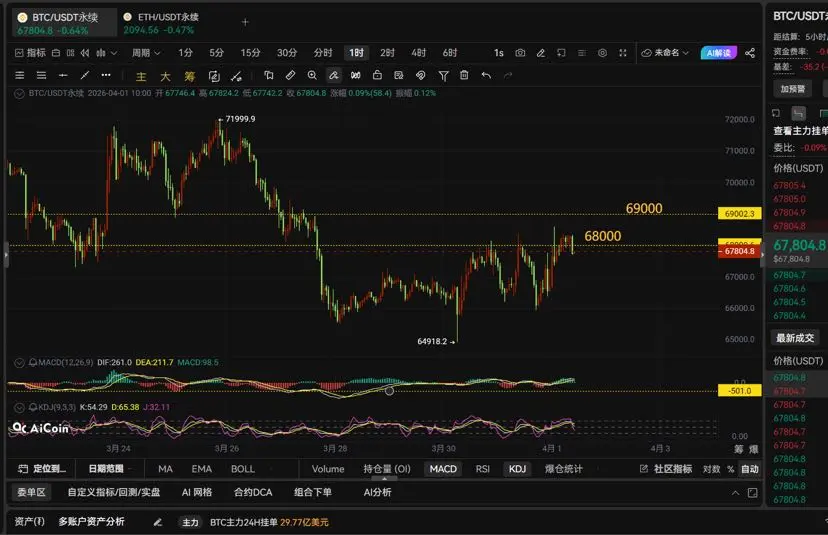Click 定位到 locate button
Screen dimensions: 828x535
(42, 469)
